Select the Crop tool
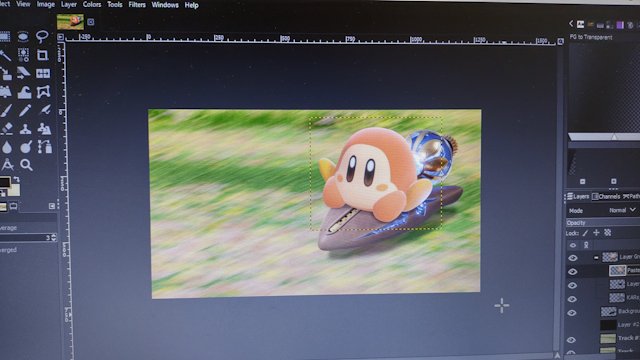This screenshot has height=360, width=640. click(x=42, y=55)
